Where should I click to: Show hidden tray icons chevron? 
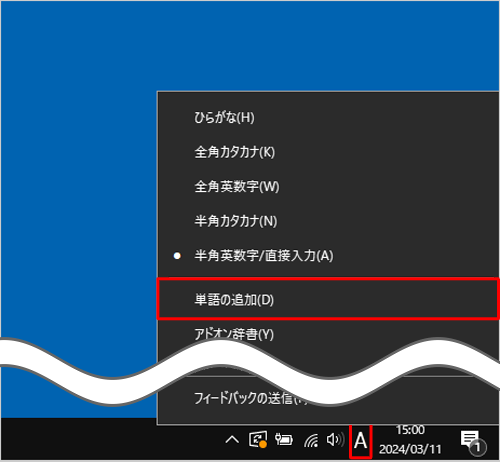232,440
